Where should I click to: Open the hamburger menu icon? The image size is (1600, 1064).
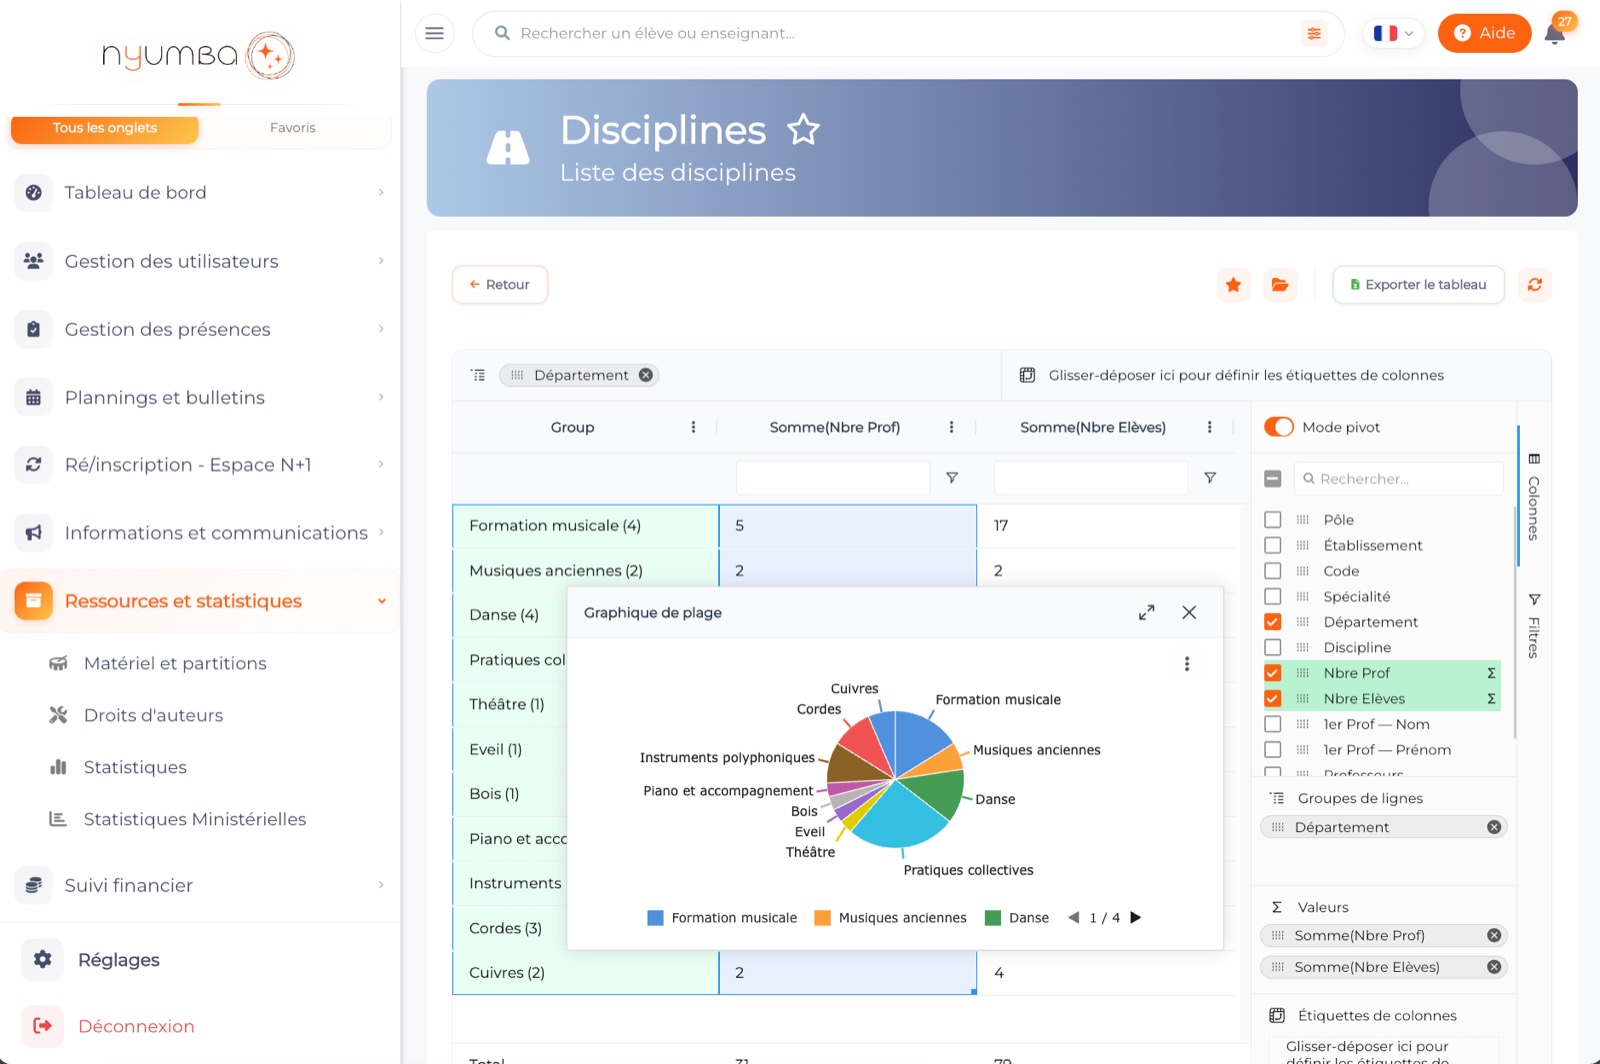pyautogui.click(x=434, y=33)
